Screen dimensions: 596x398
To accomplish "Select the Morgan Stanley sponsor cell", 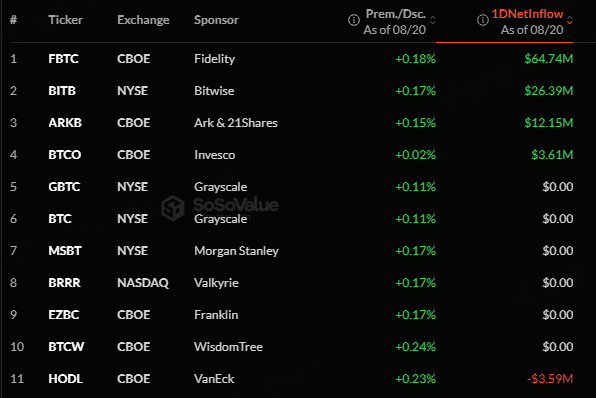I will (236, 251).
